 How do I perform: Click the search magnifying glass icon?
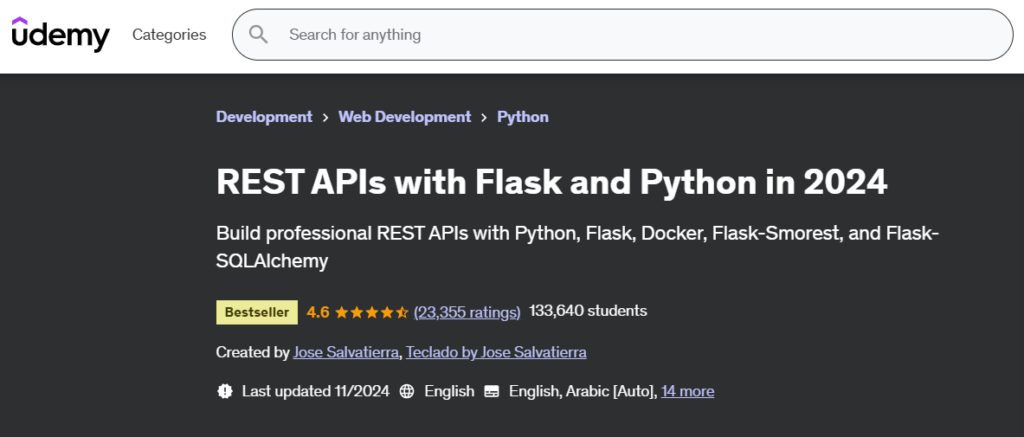point(259,35)
